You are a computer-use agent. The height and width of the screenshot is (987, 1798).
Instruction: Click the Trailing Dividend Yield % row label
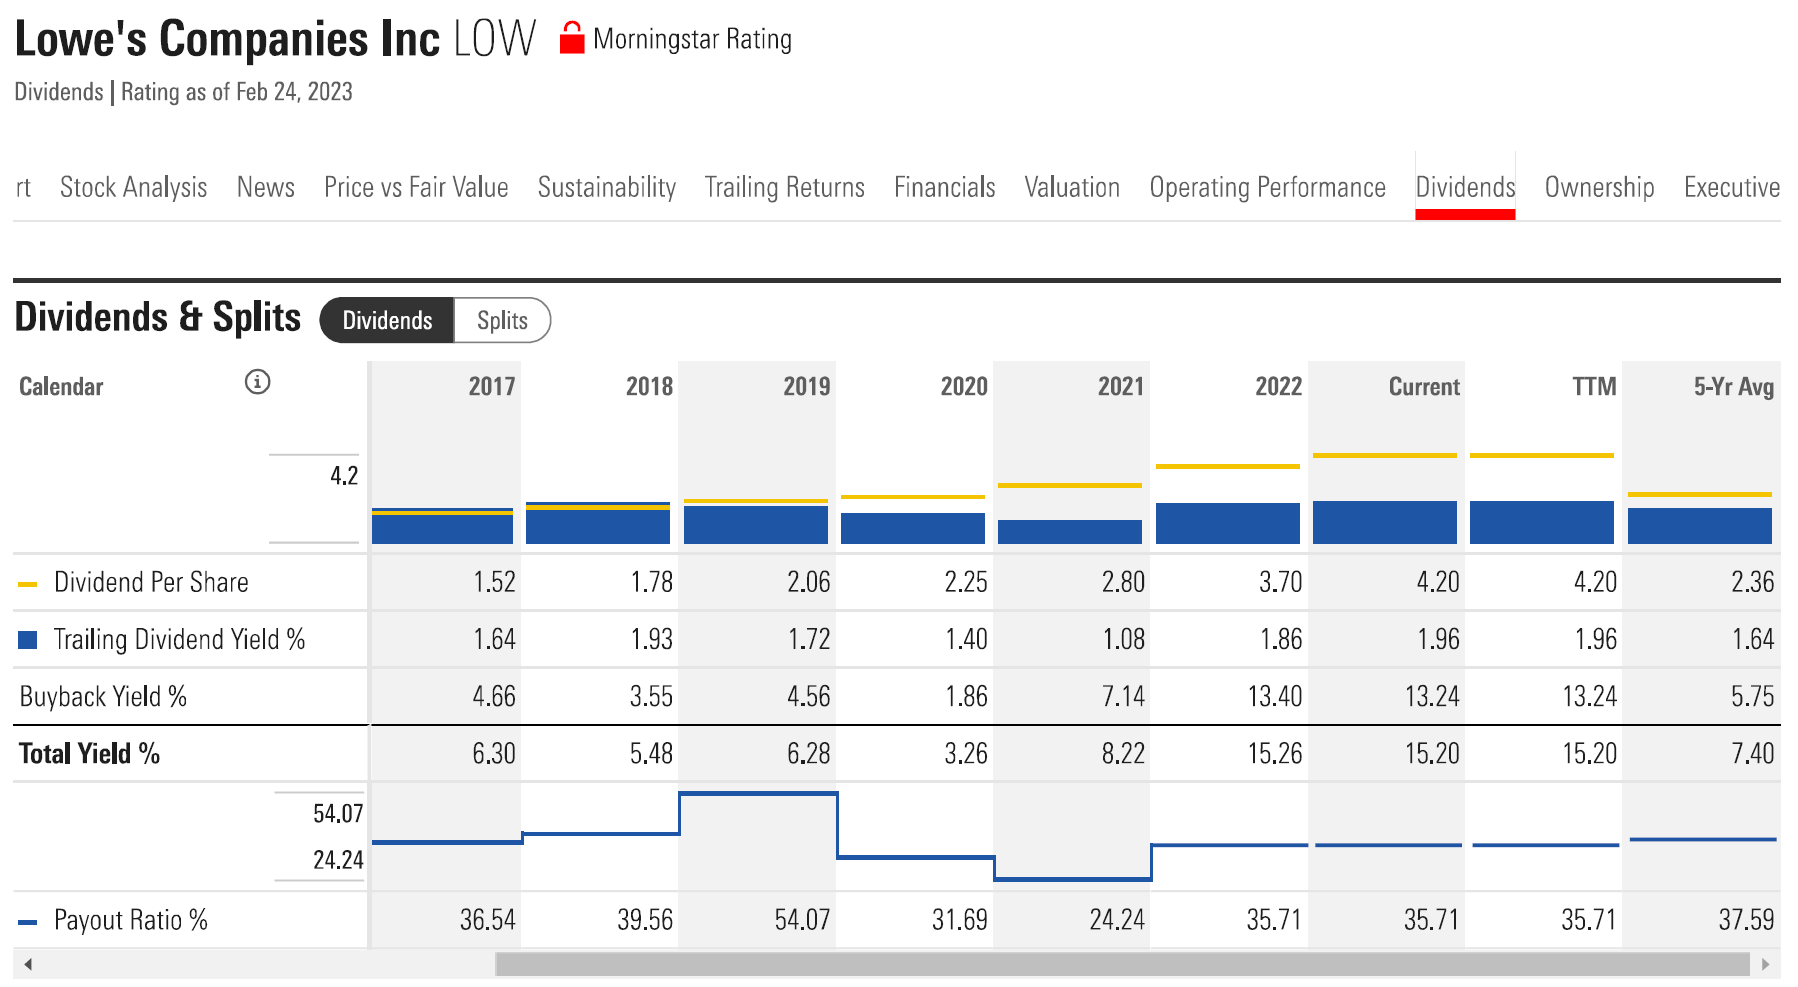pos(179,640)
